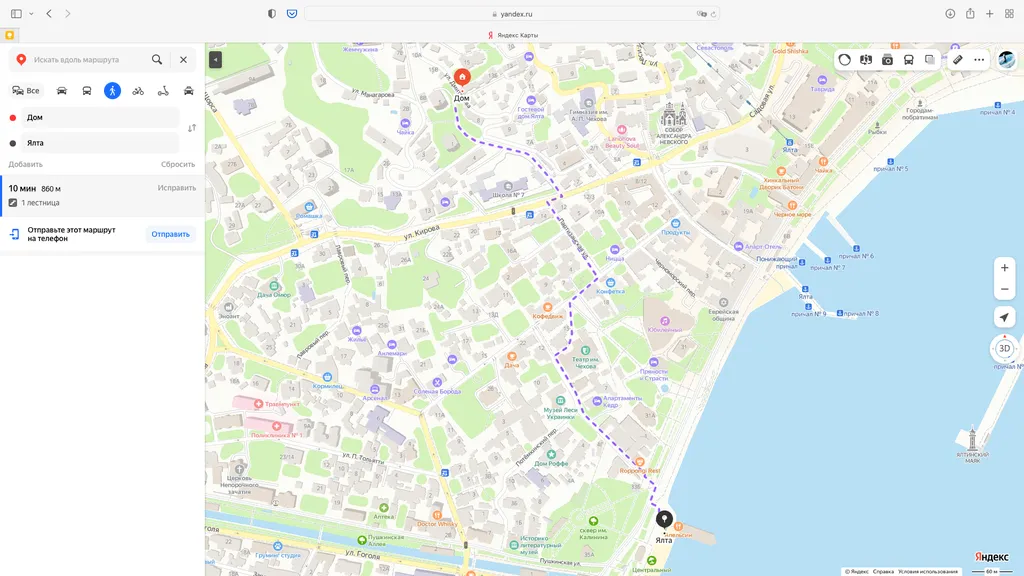Show public transport on the map
This screenshot has height=576, width=1024.
tap(908, 59)
